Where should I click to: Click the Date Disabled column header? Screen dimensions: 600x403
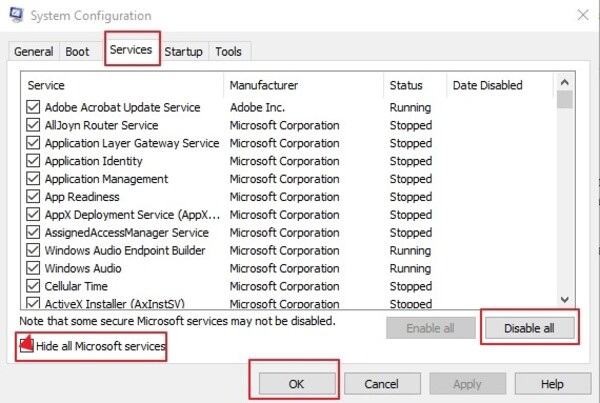coord(487,86)
